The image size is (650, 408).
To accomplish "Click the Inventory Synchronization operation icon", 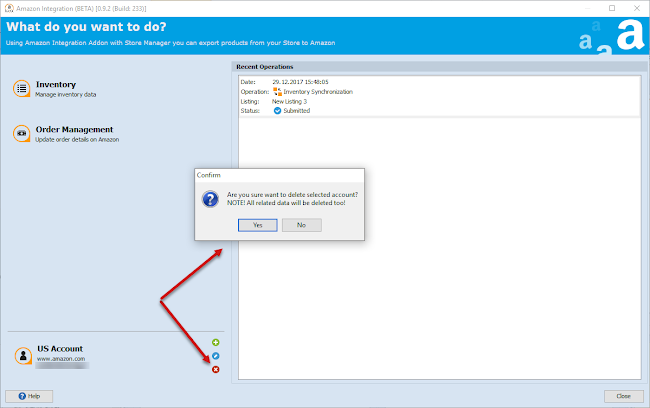I will pyautogui.click(x=277, y=92).
